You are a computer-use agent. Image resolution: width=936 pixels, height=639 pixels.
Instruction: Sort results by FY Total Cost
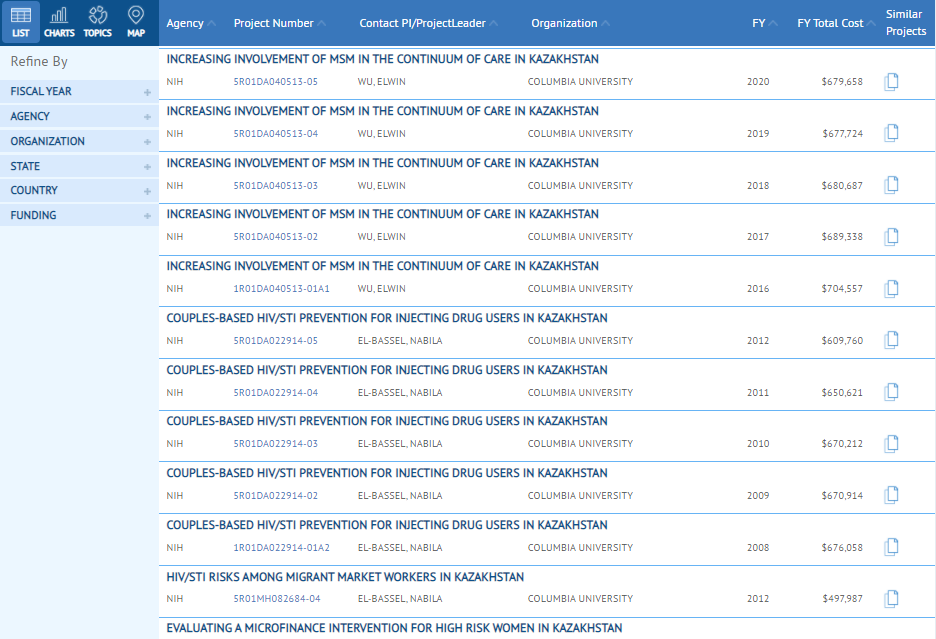836,23
